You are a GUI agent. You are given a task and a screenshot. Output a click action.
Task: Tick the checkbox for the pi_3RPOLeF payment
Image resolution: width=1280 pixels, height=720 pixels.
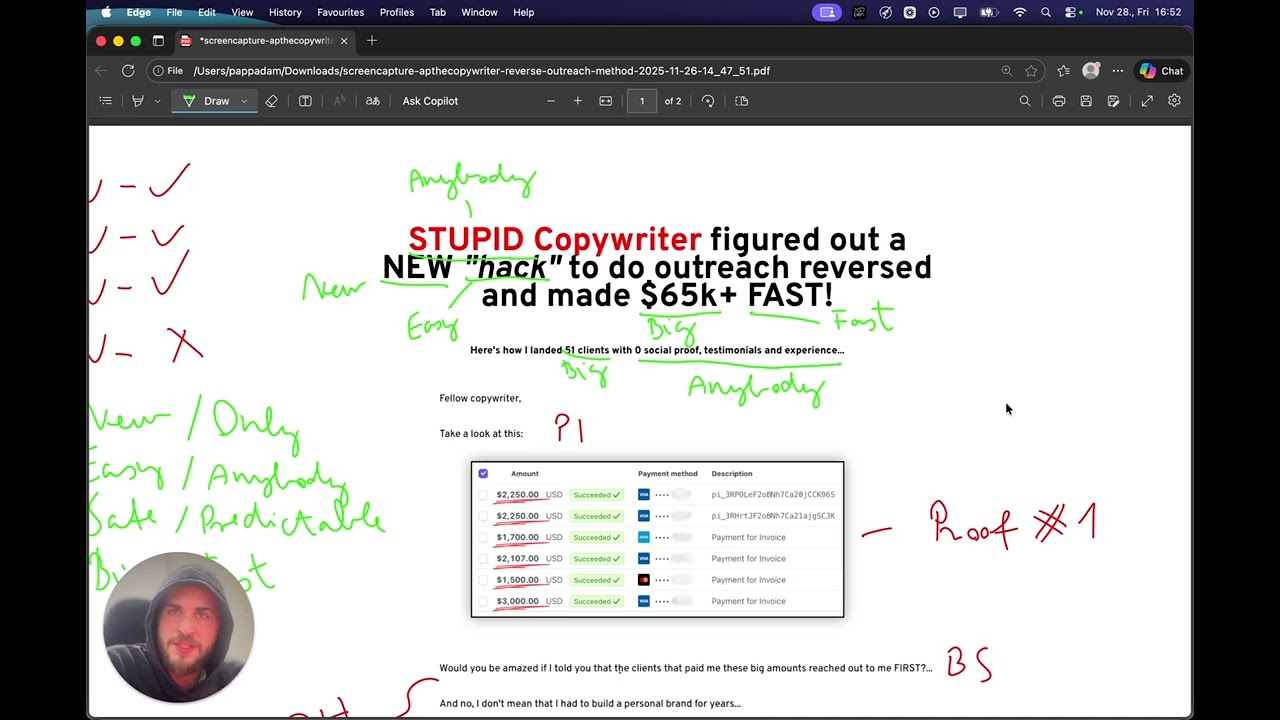(x=483, y=495)
